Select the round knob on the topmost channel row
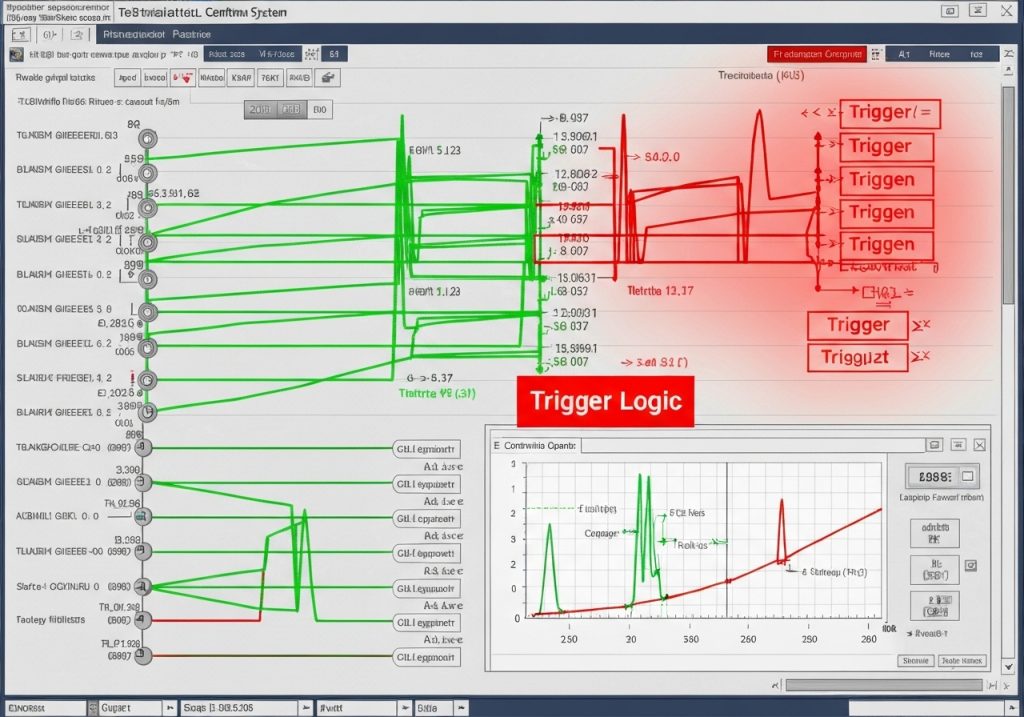The image size is (1024, 717). (x=148, y=139)
